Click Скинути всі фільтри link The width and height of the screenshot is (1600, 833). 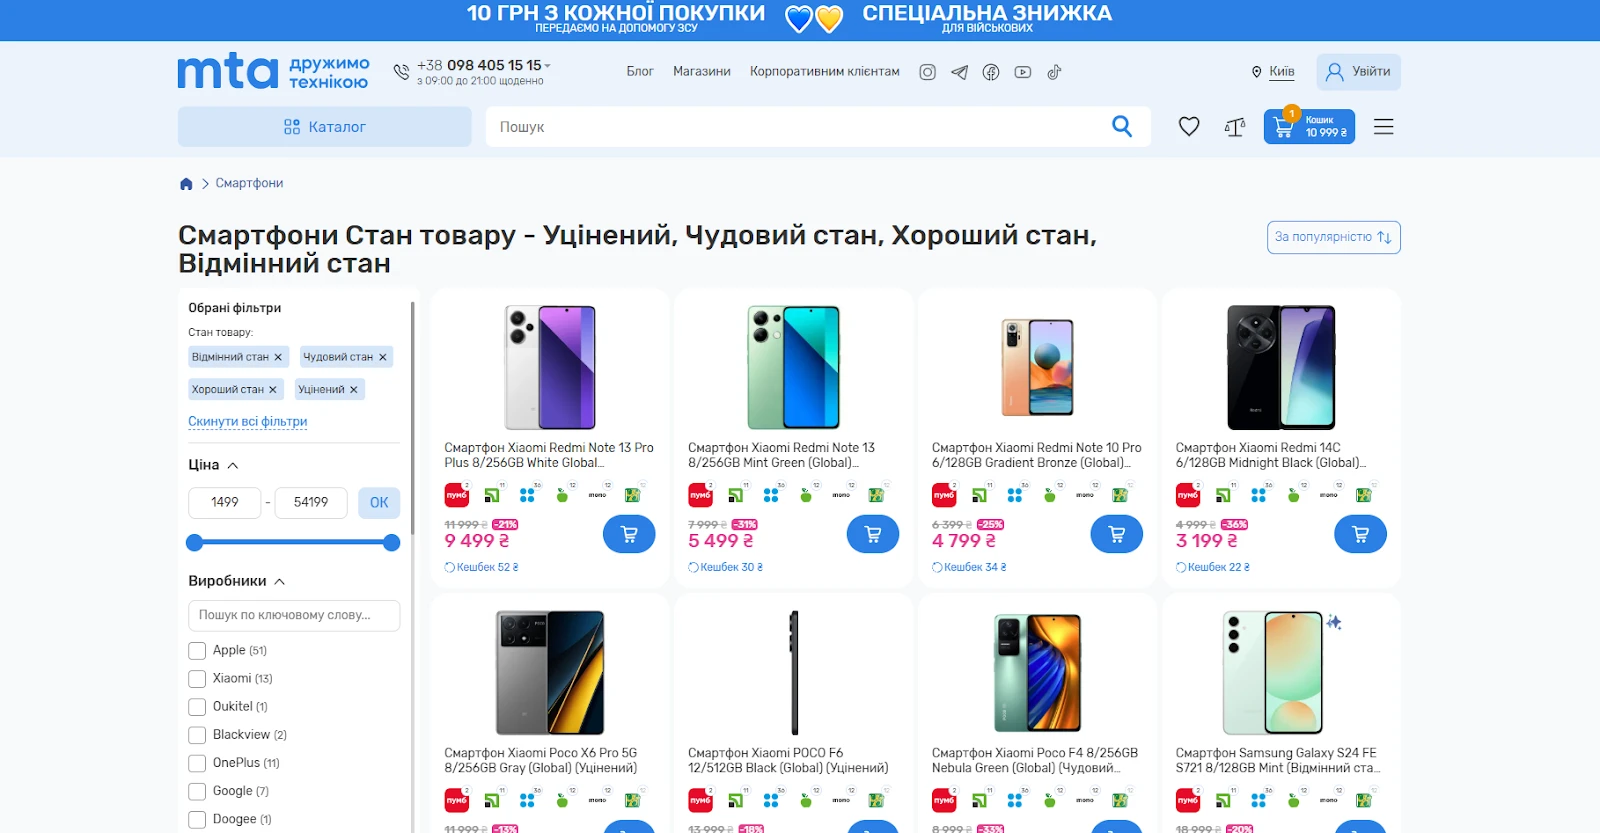[x=248, y=421]
